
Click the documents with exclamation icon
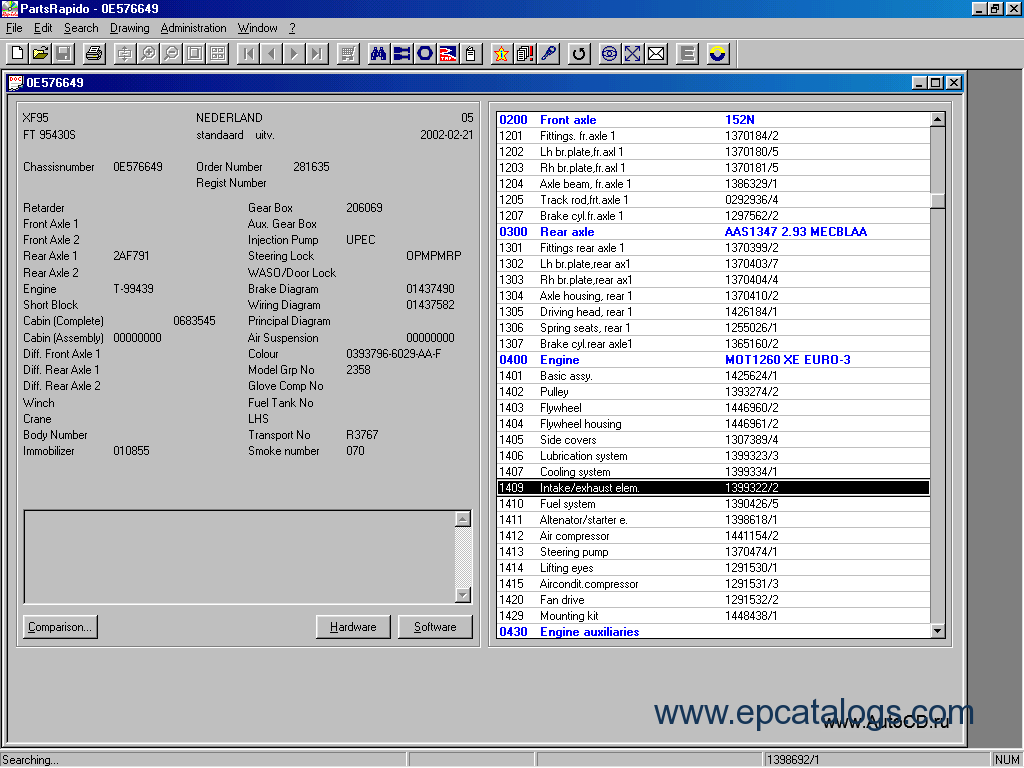point(524,54)
